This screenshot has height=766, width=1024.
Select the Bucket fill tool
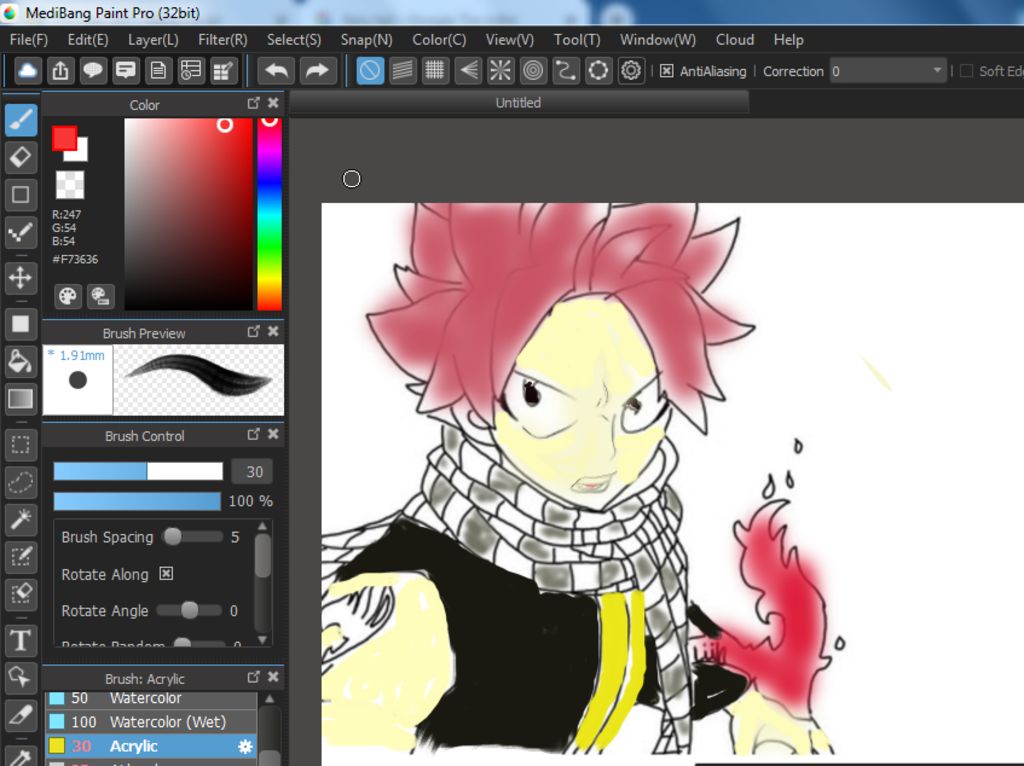pyautogui.click(x=21, y=361)
